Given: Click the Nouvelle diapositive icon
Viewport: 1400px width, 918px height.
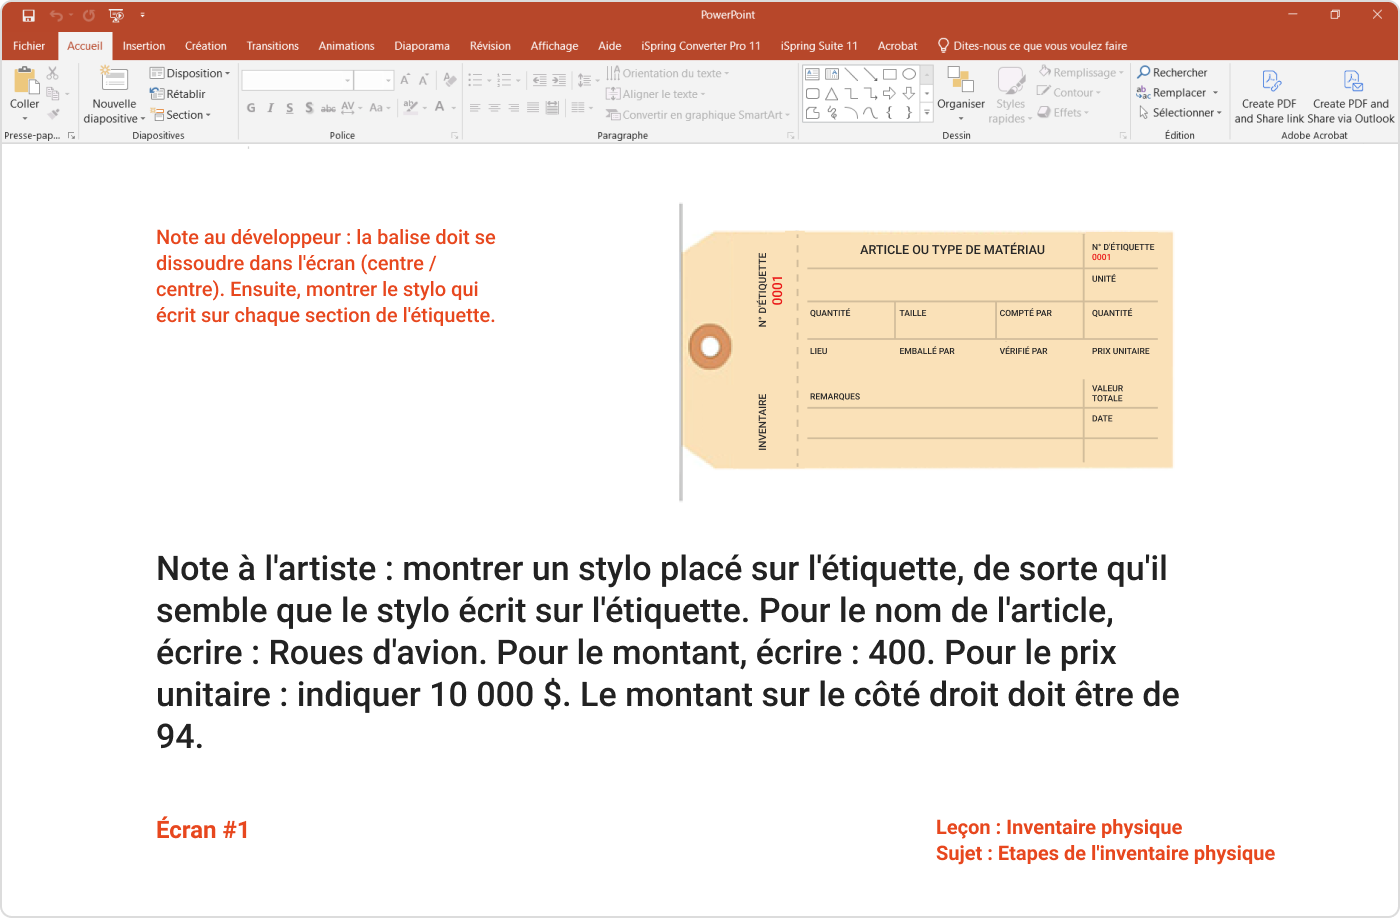Looking at the screenshot, I should pos(113,80).
